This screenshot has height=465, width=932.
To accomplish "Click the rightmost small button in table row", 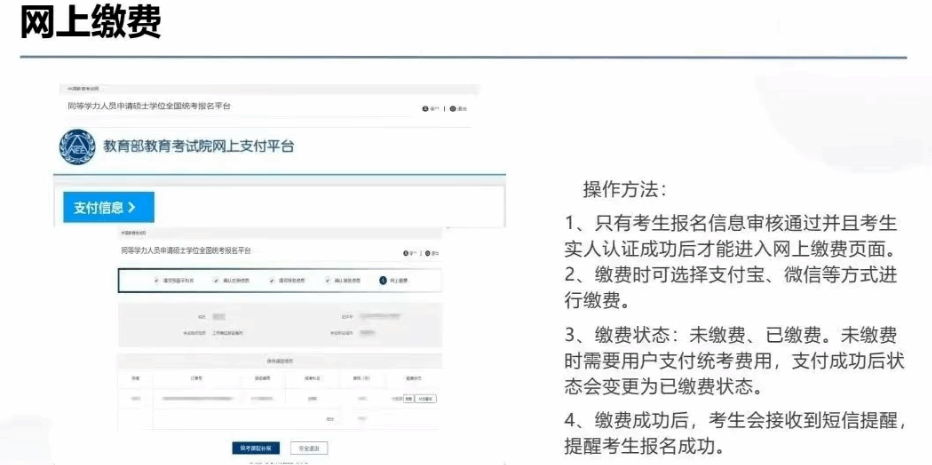I will pyautogui.click(x=427, y=398).
